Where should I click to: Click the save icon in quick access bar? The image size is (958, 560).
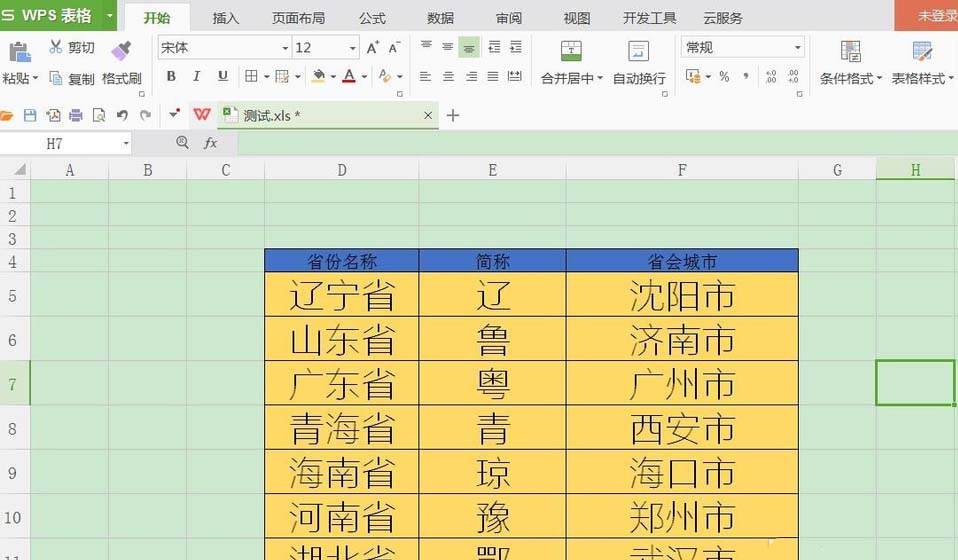(x=30, y=115)
